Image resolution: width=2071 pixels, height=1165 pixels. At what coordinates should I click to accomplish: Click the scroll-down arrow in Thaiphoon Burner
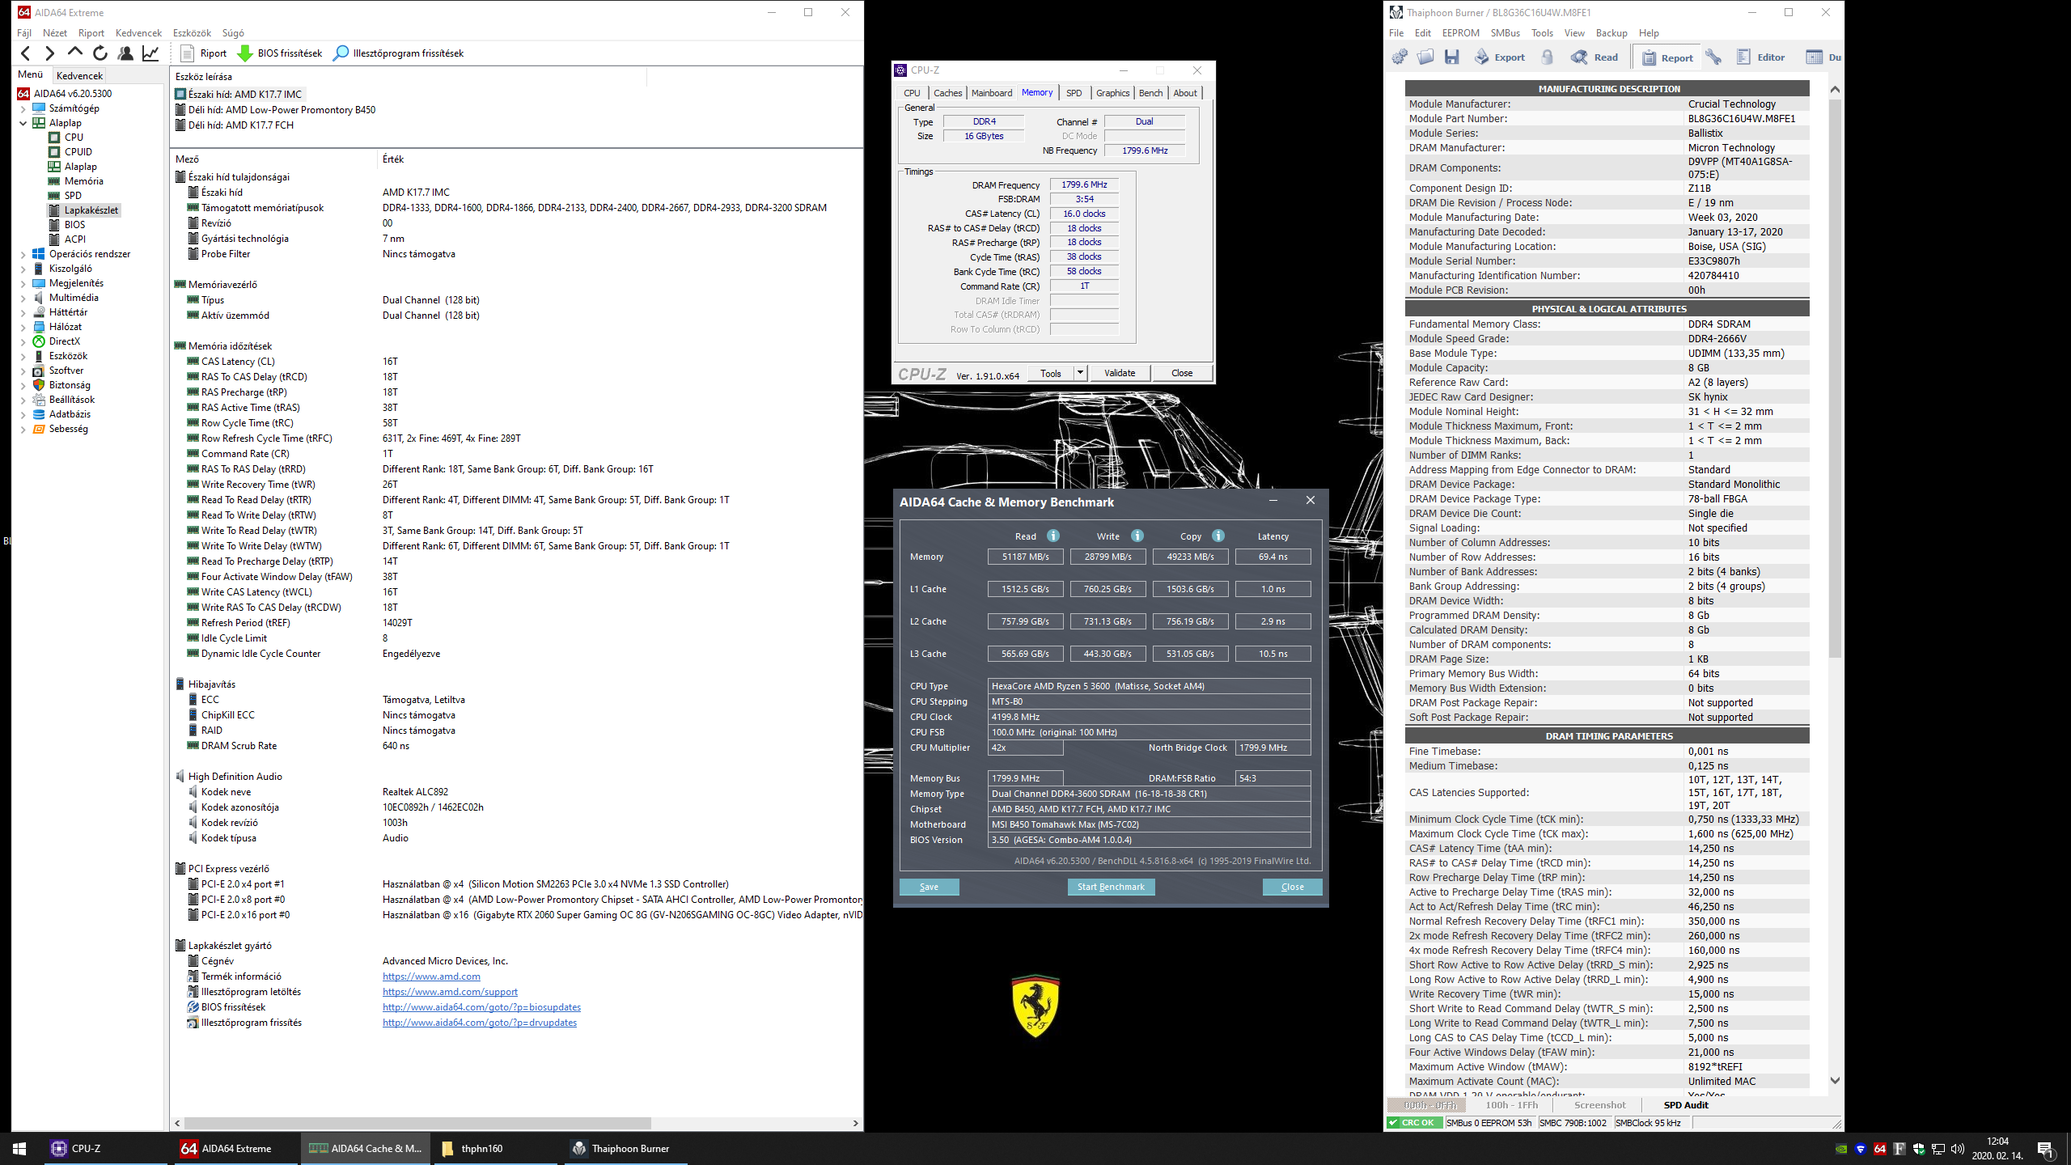[x=1834, y=1080]
